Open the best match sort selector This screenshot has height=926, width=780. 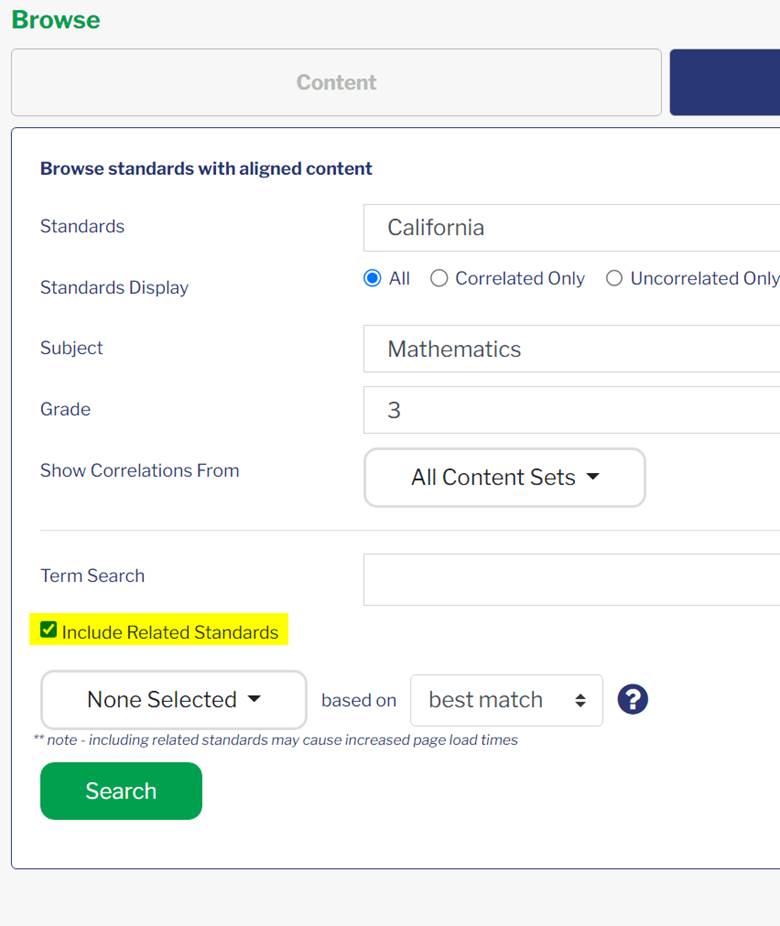click(x=507, y=700)
